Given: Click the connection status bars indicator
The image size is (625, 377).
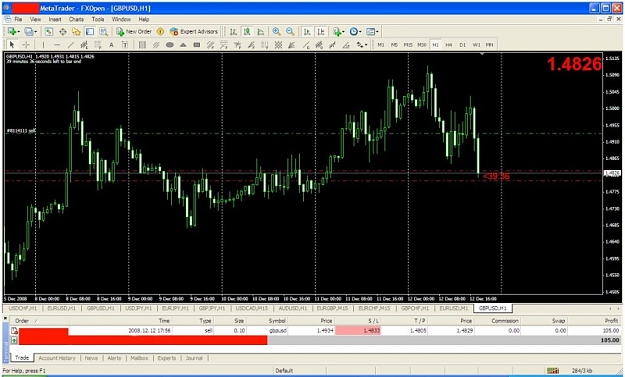Looking at the screenshot, I should (553, 371).
